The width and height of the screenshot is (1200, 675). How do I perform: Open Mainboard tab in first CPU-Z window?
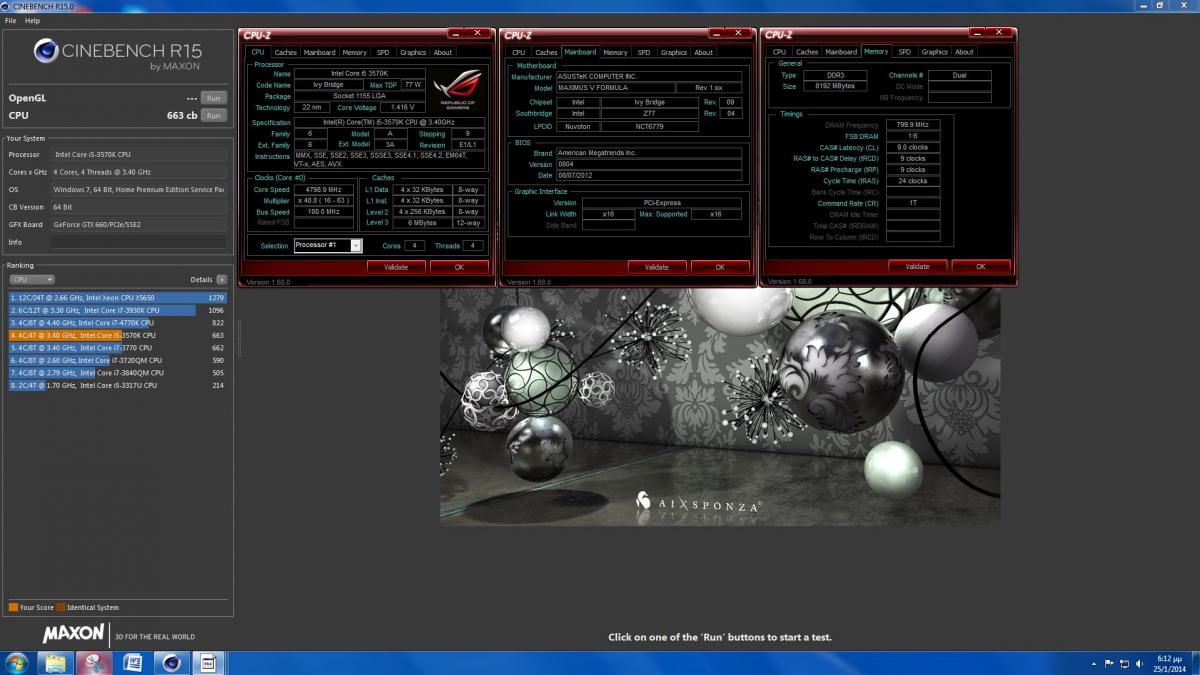(320, 52)
